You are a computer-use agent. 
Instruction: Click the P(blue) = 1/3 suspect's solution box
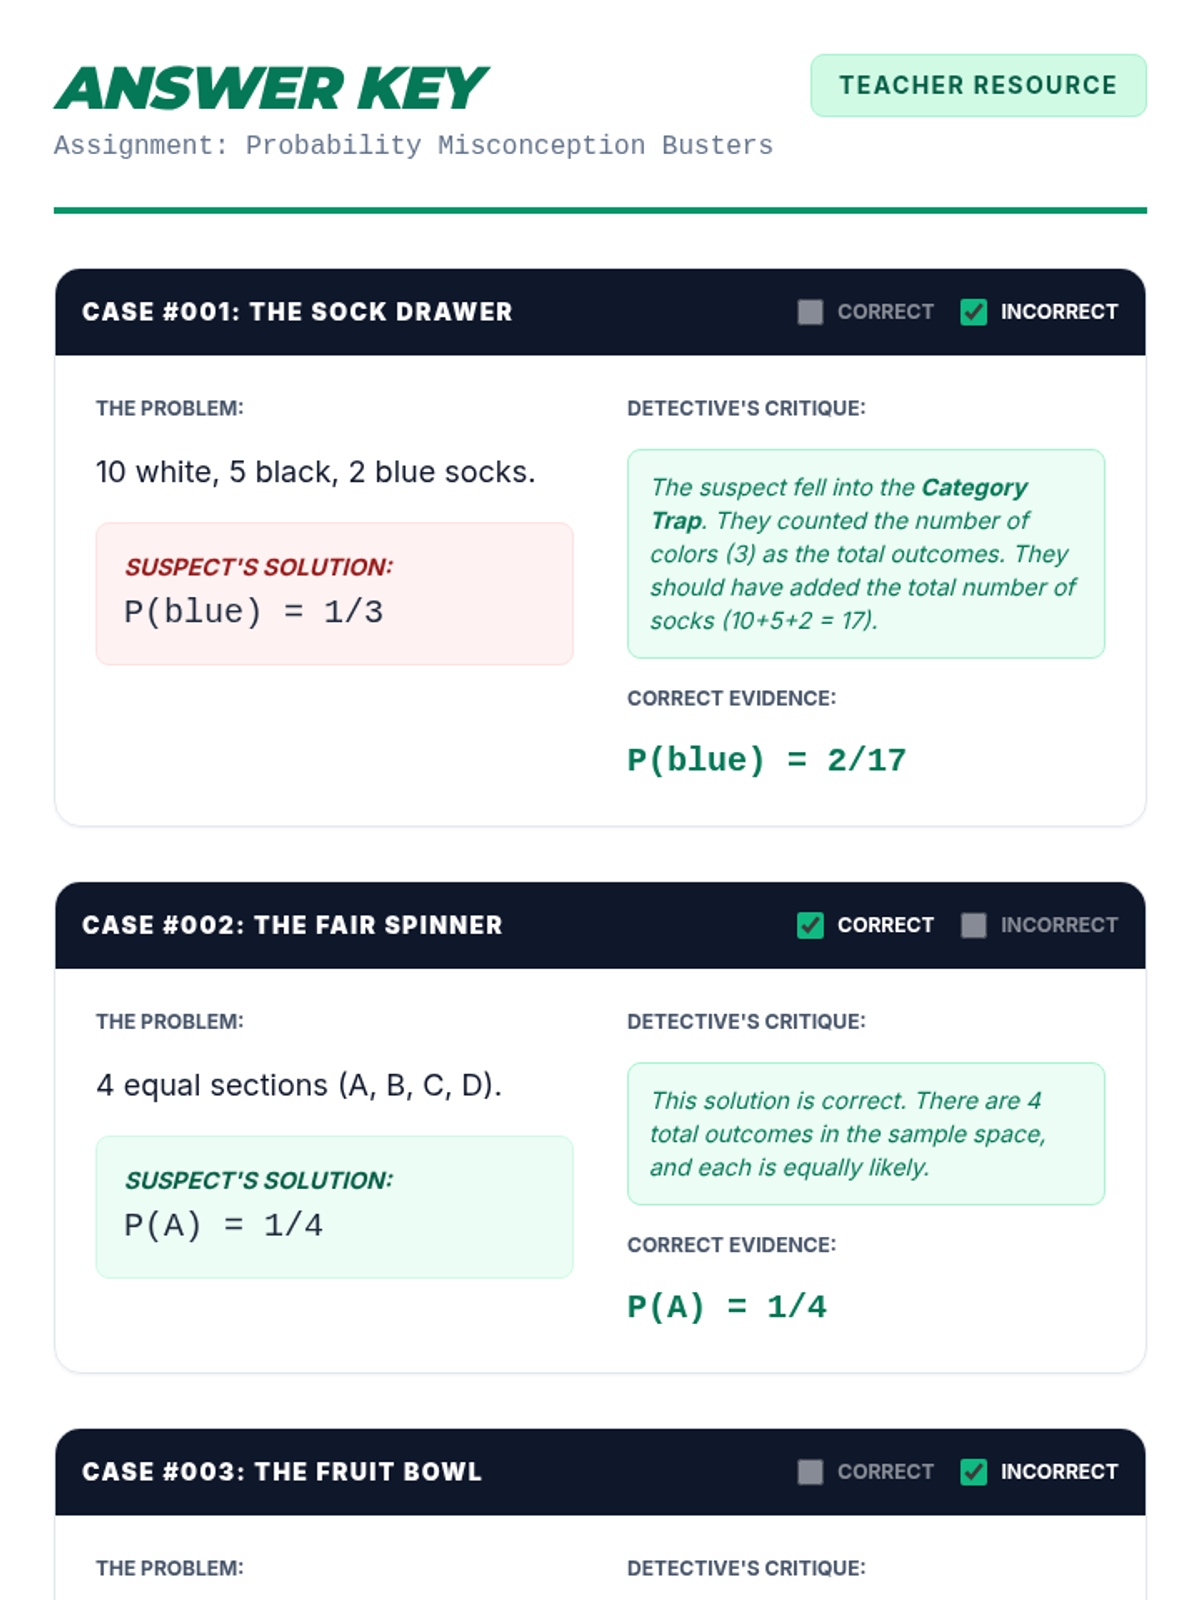tap(334, 593)
